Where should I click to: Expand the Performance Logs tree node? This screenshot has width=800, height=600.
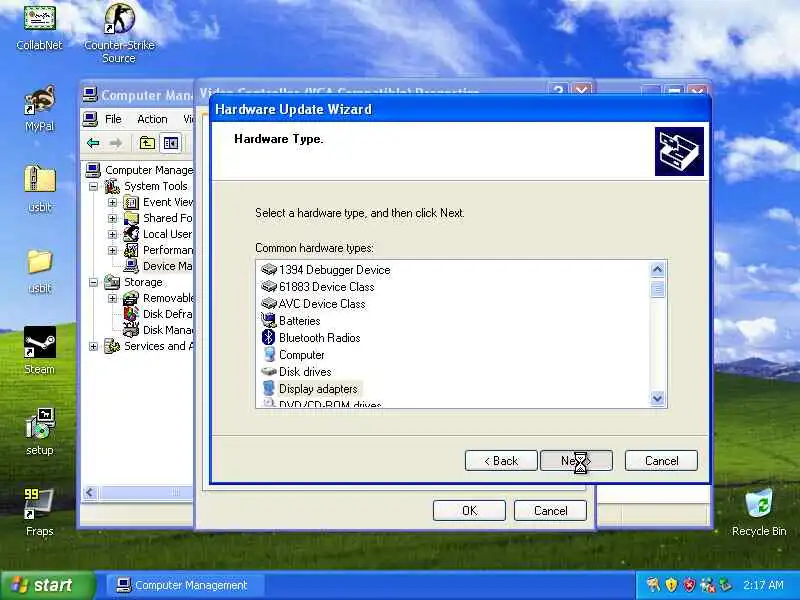pos(112,251)
